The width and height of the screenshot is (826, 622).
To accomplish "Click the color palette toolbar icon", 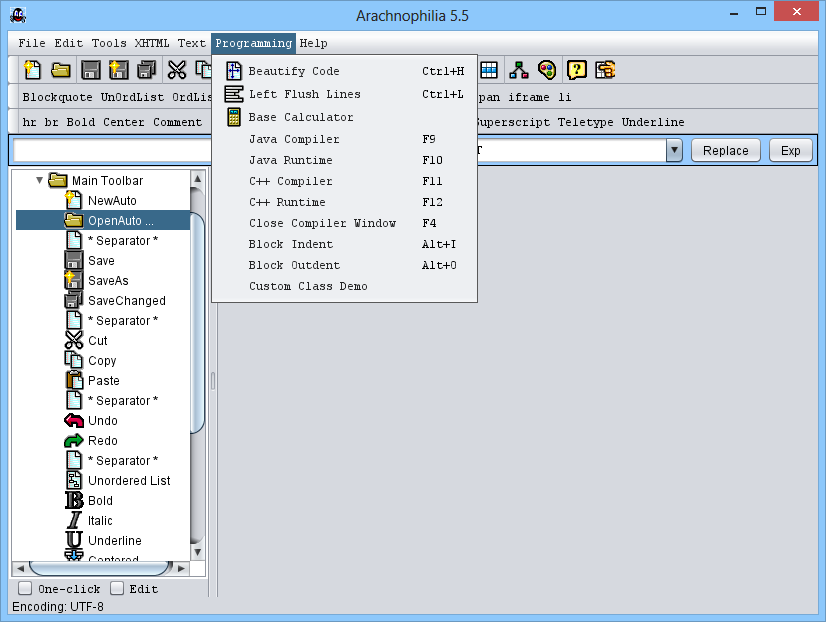I will click(x=547, y=70).
